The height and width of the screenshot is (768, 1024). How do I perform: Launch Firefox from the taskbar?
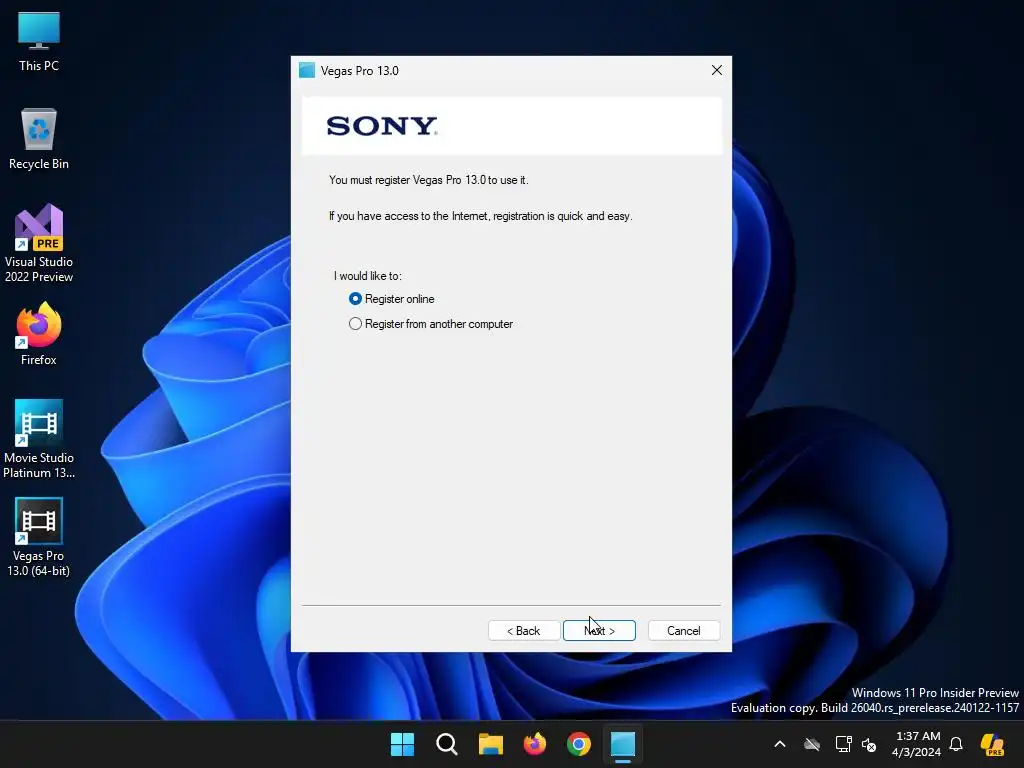(x=535, y=744)
